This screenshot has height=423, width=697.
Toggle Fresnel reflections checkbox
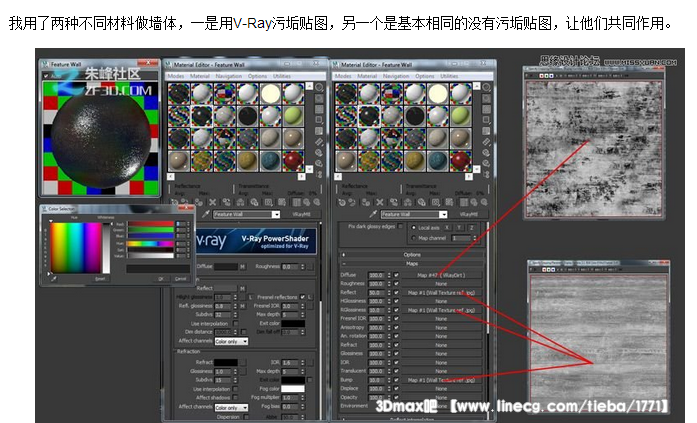coord(302,297)
